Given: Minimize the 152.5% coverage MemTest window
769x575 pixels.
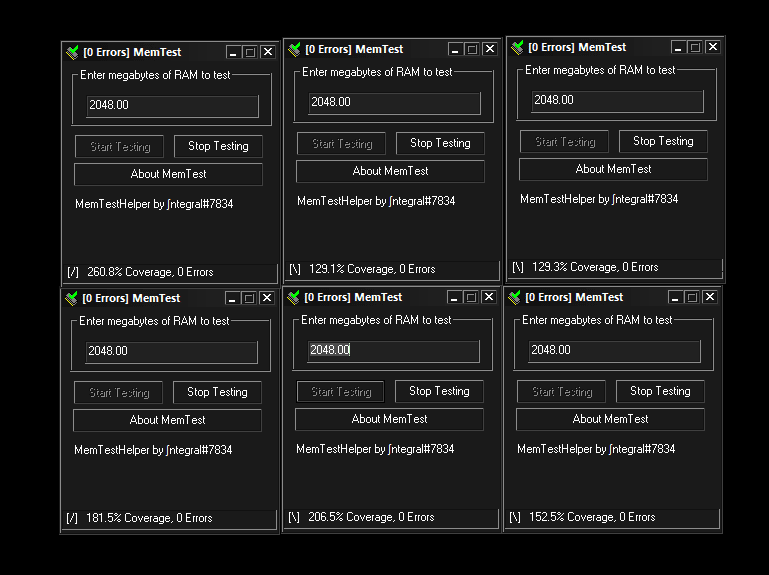Looking at the screenshot, I should [675, 297].
